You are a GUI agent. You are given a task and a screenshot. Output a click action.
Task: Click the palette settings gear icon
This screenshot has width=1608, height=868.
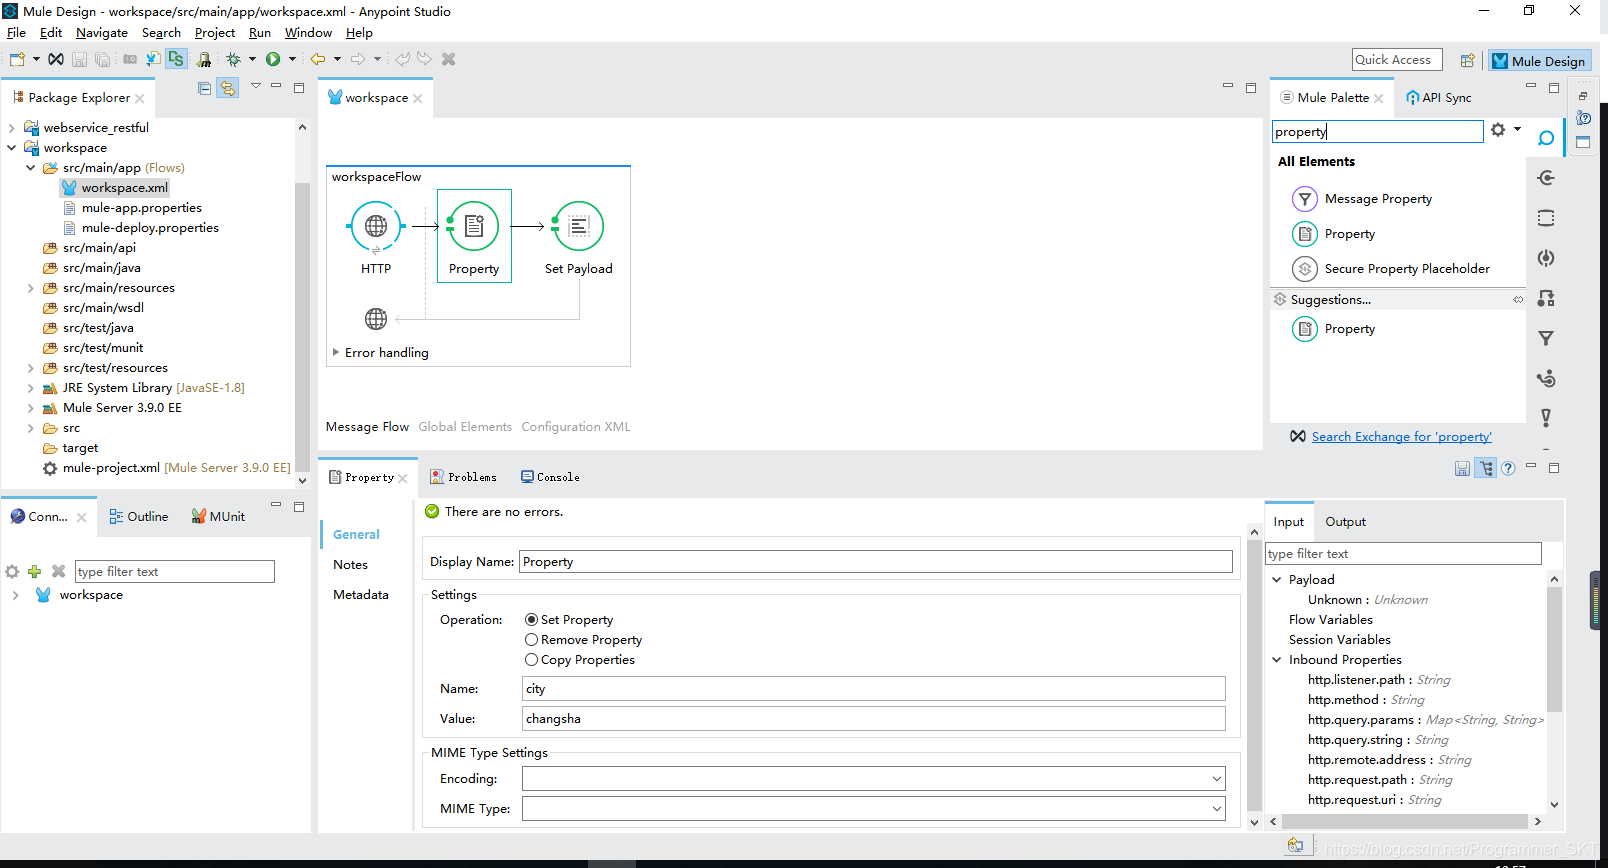click(x=1498, y=130)
